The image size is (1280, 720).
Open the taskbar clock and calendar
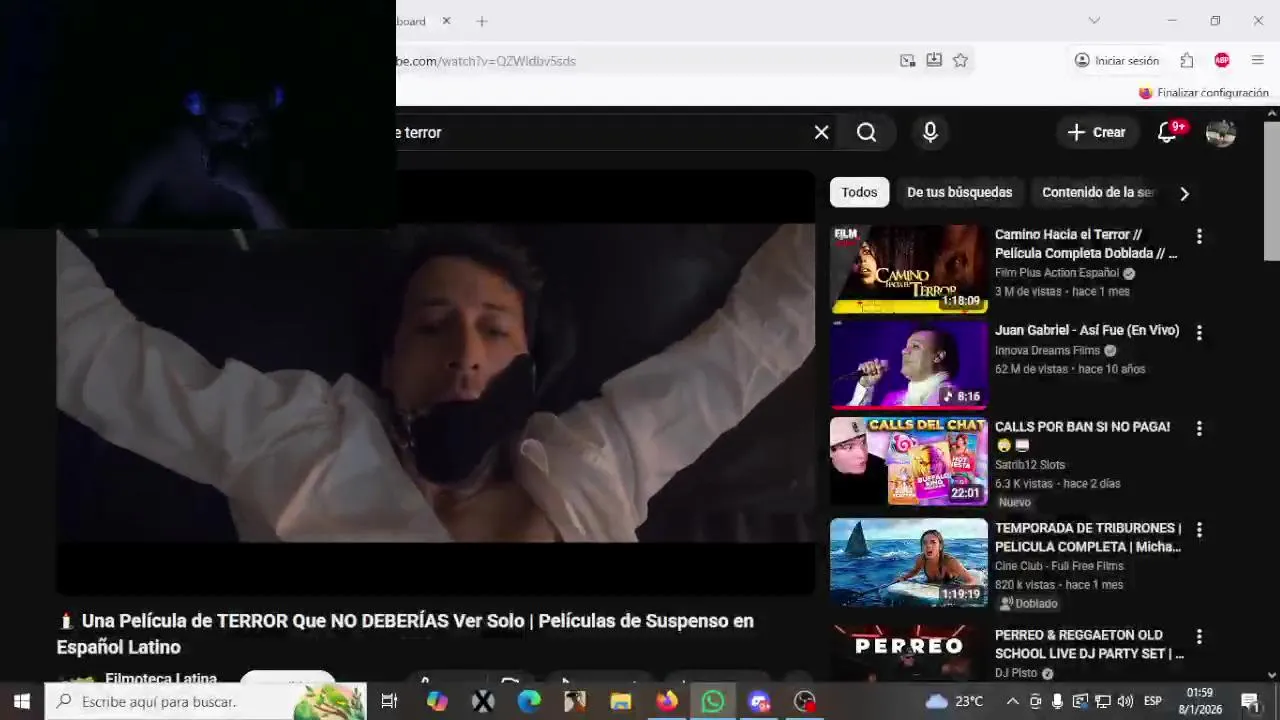click(1200, 701)
